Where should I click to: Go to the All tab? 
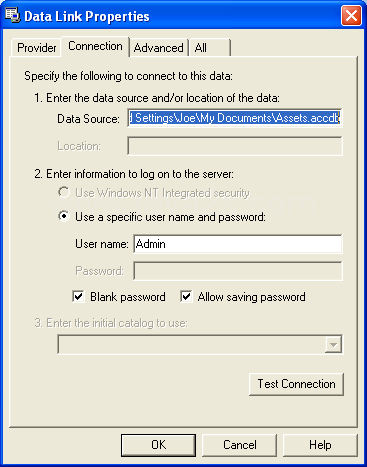(209, 48)
